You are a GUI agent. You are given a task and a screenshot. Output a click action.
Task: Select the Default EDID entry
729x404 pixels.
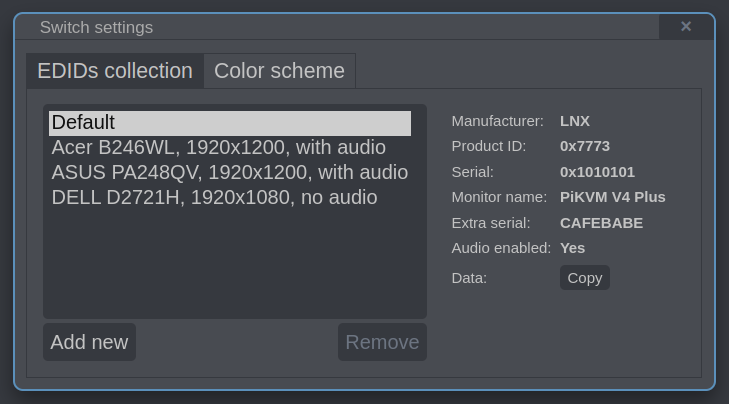tap(229, 123)
